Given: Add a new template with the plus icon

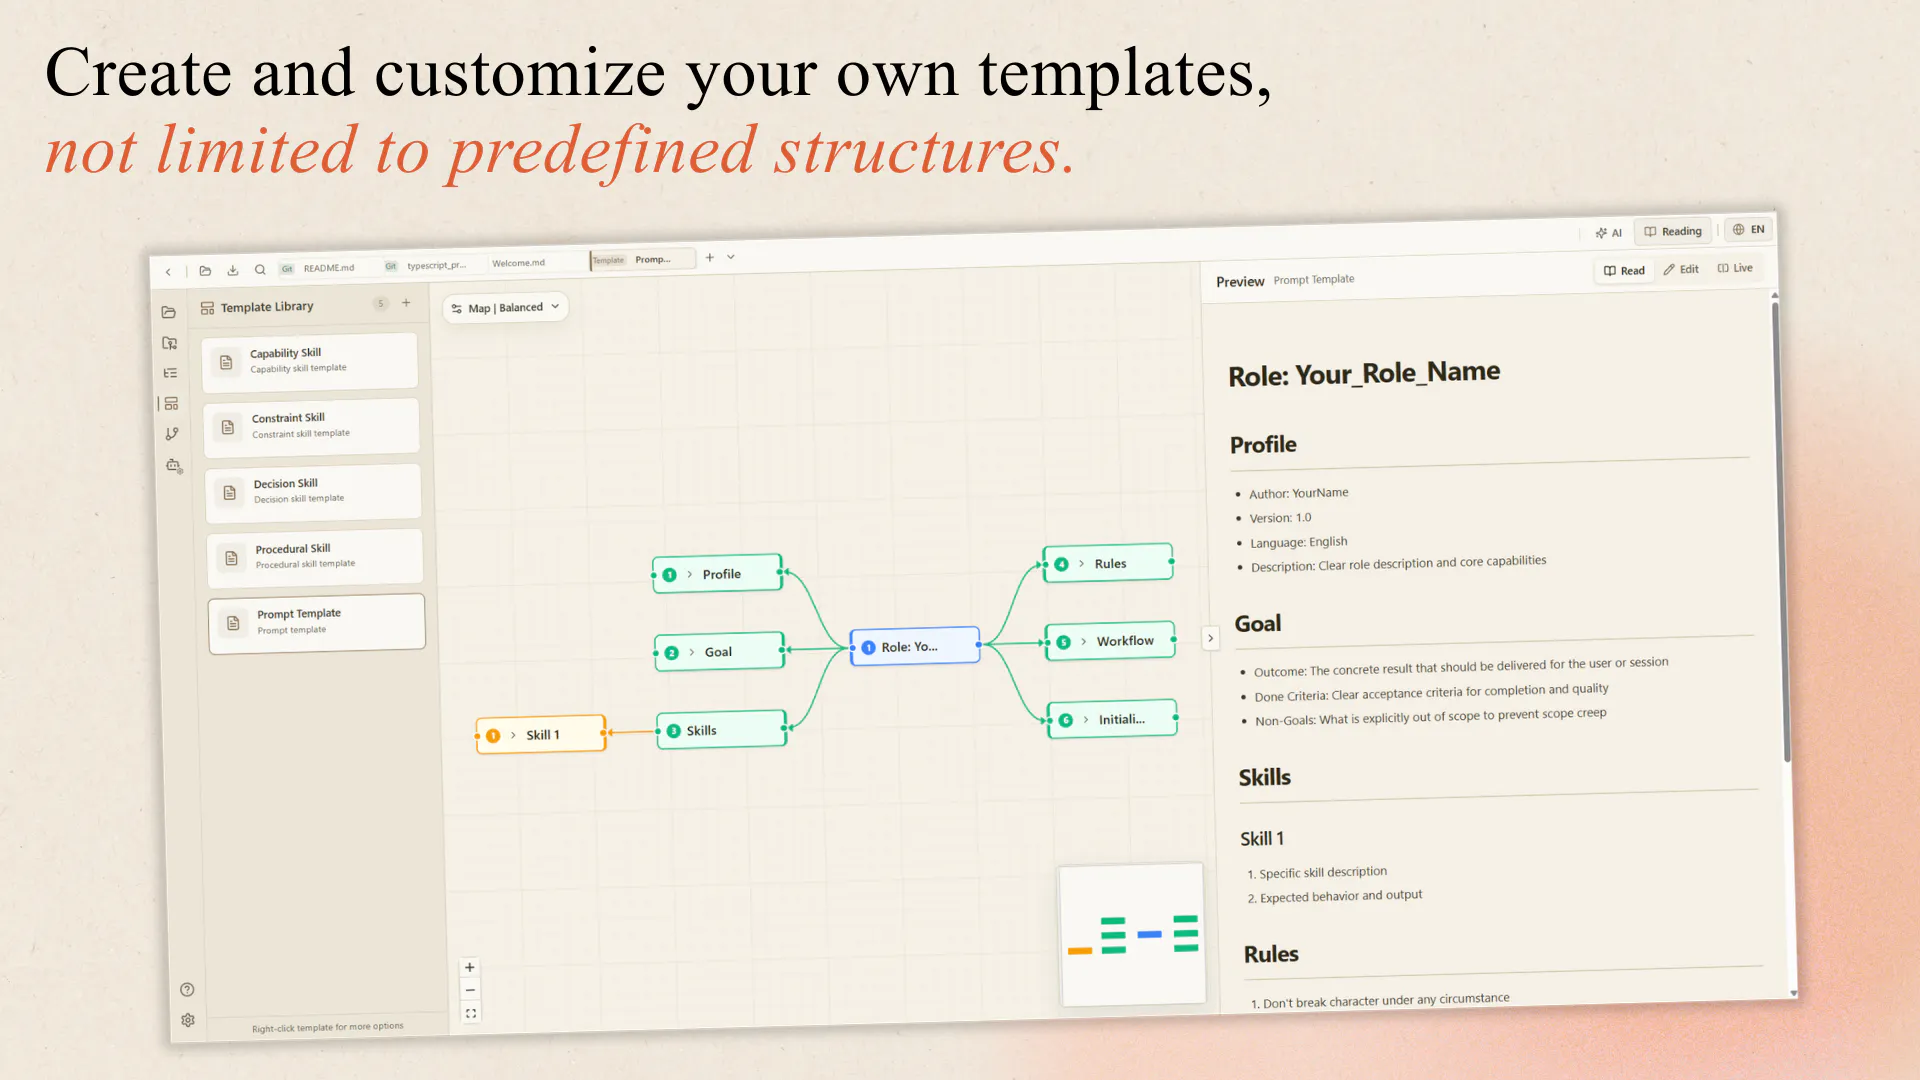Looking at the screenshot, I should pos(406,303).
